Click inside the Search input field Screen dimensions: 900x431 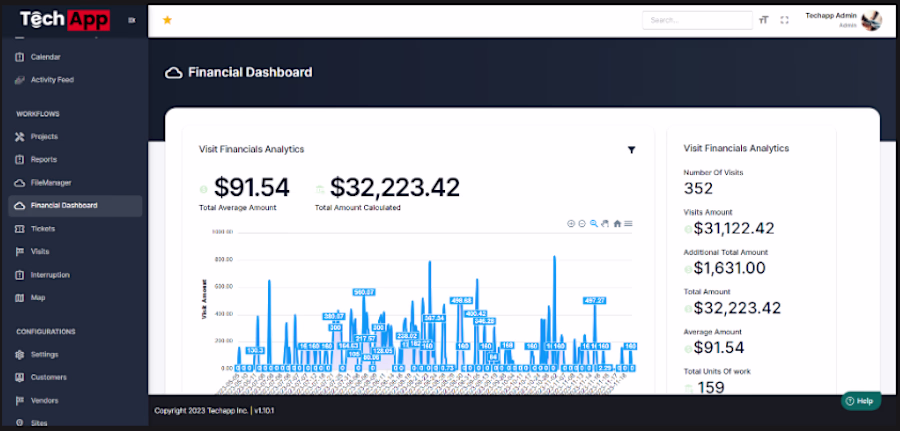pos(697,20)
